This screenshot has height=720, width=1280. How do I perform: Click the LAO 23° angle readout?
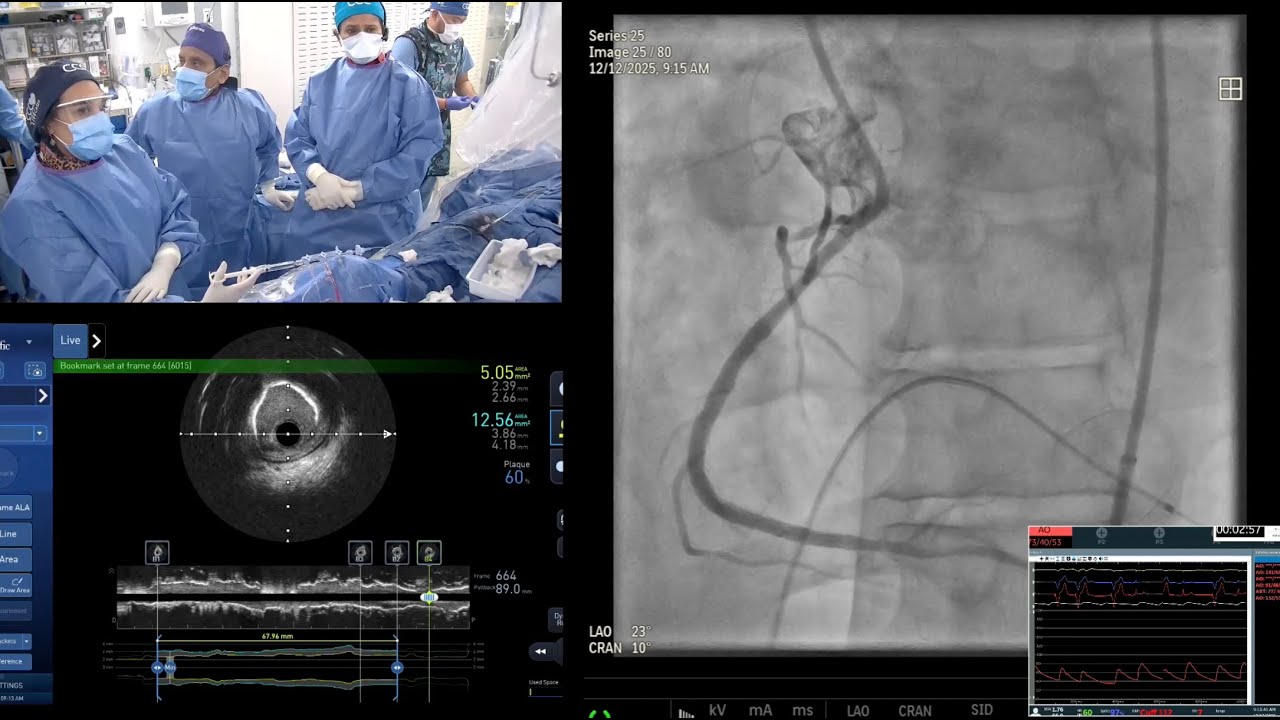coord(619,632)
